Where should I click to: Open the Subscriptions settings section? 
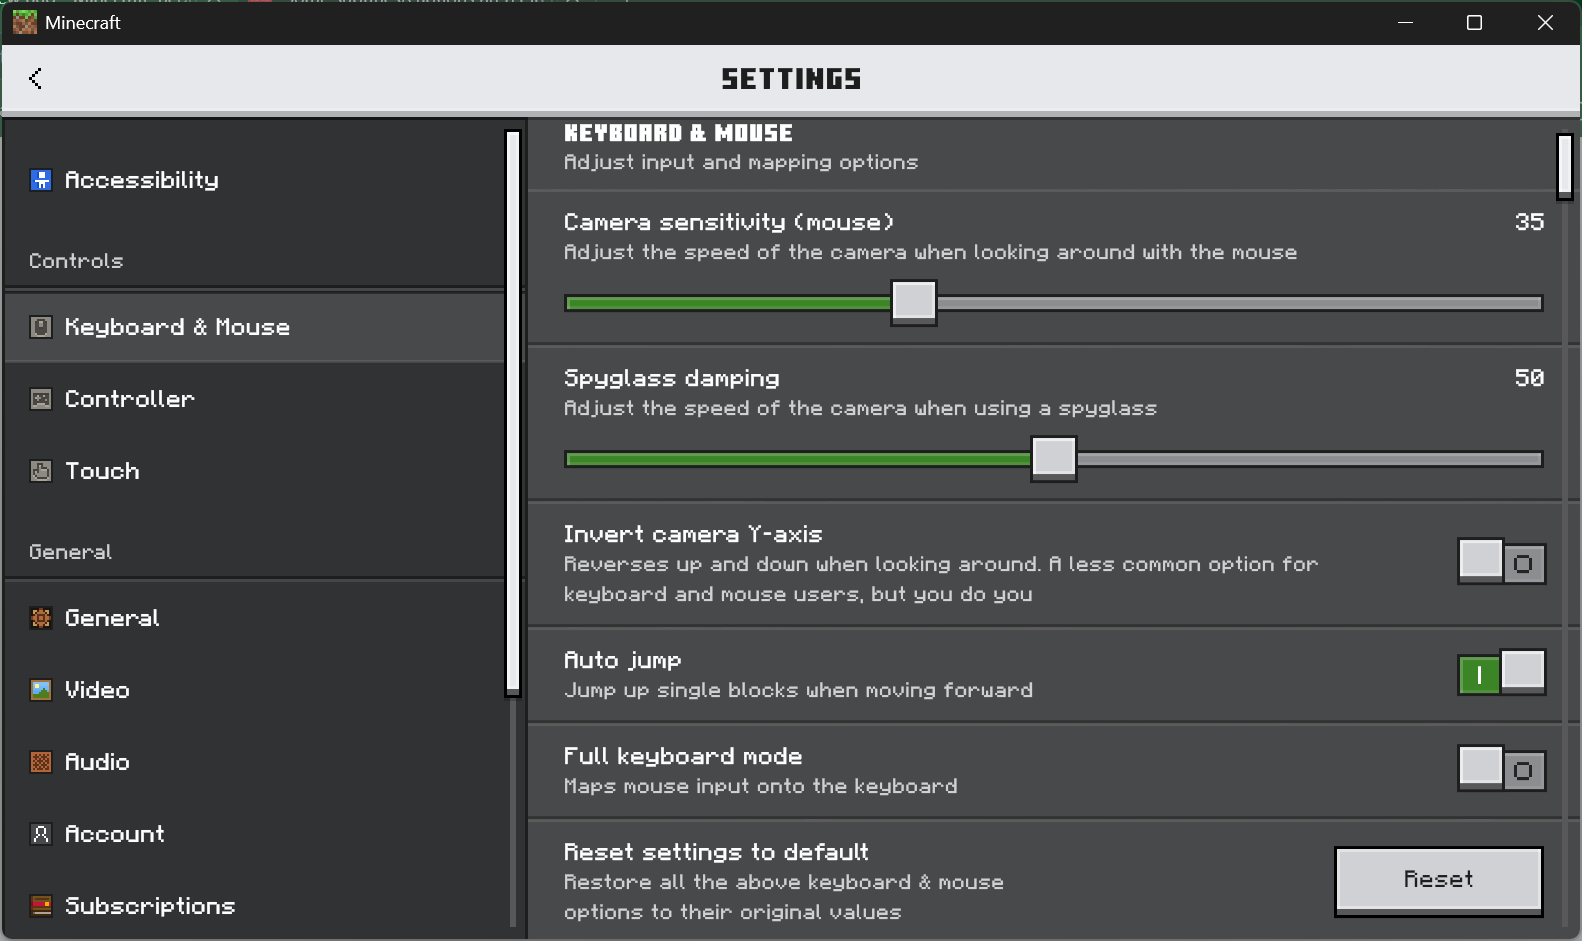(150, 906)
